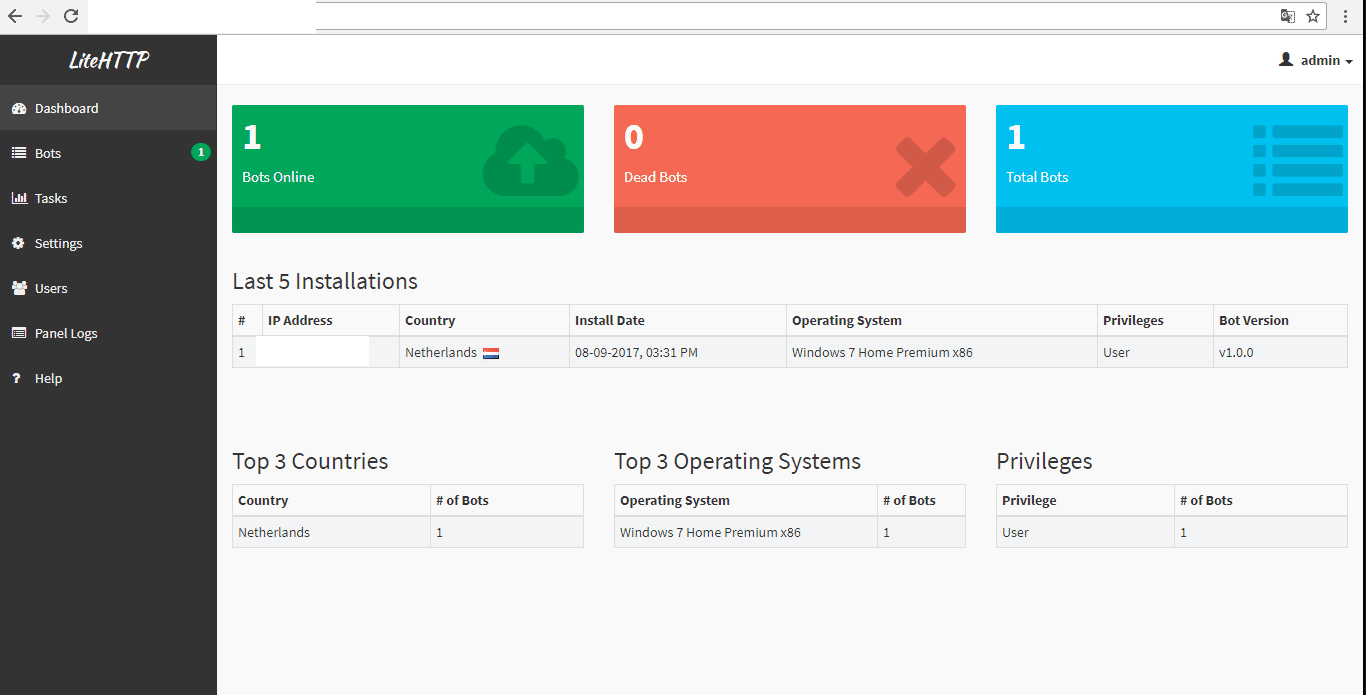Click the green bots count badge
1366x695 pixels.
(200, 152)
